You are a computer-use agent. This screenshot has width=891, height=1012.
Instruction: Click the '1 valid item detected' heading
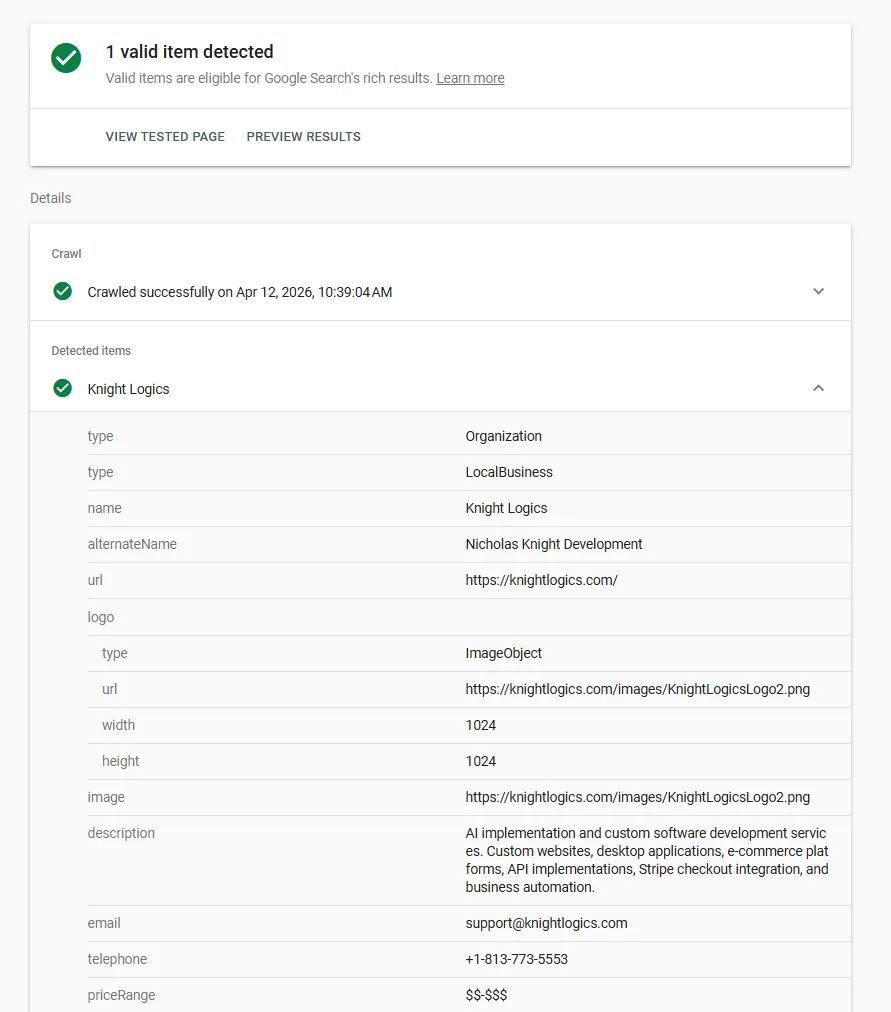(x=190, y=52)
